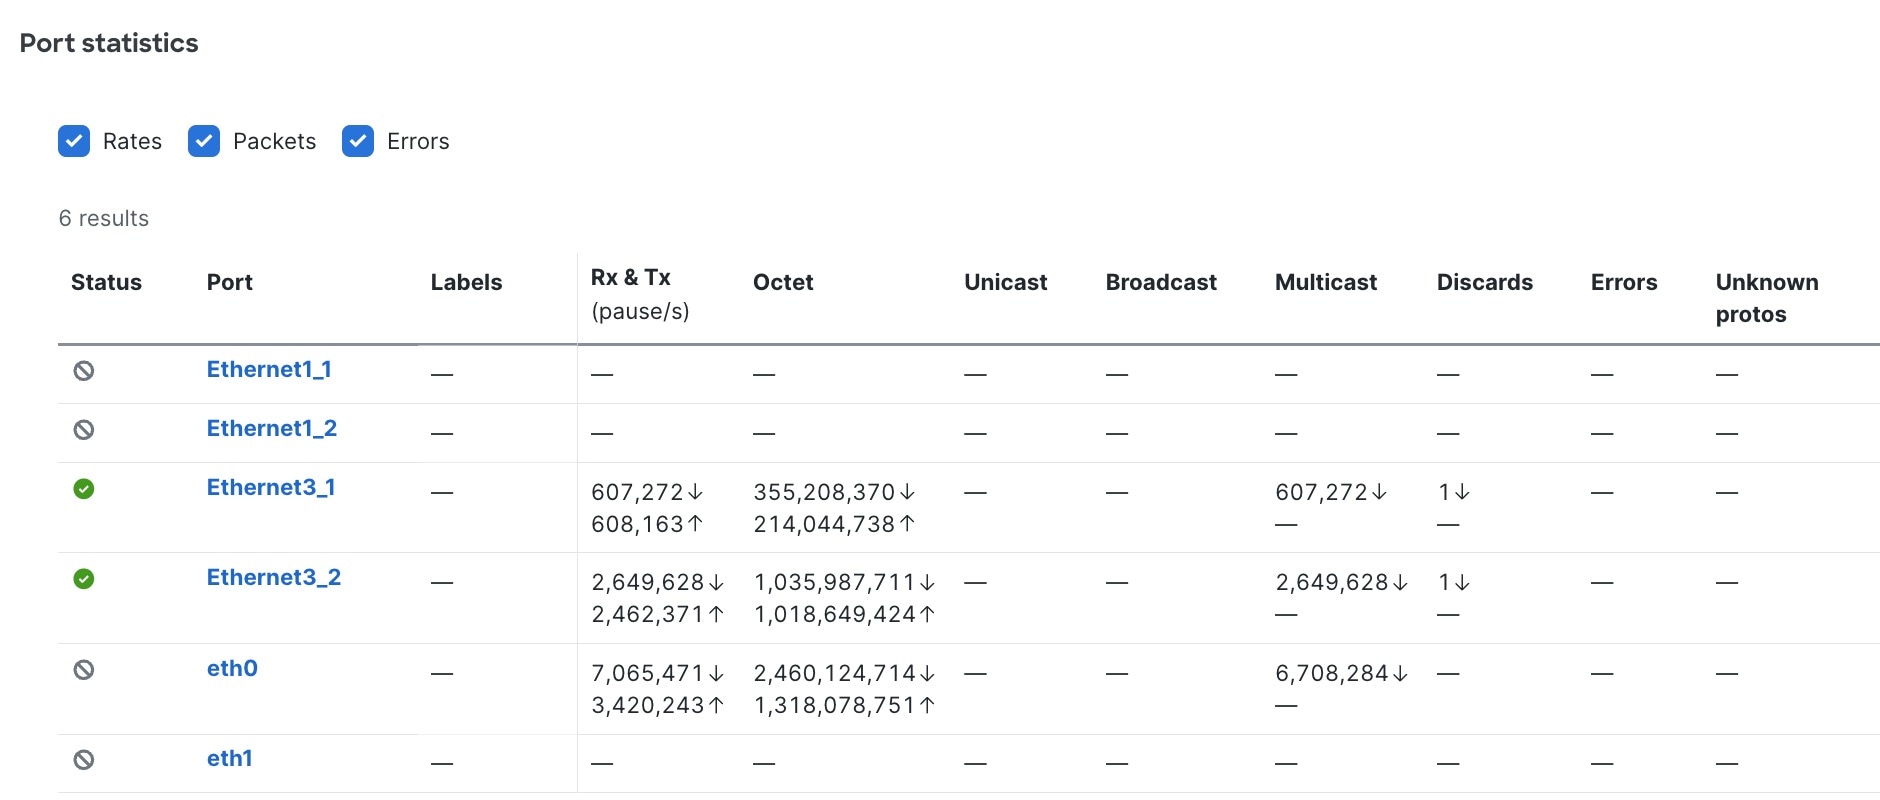The width and height of the screenshot is (1880, 800).
Task: Click the Octet column header
Action: pyautogui.click(x=783, y=282)
